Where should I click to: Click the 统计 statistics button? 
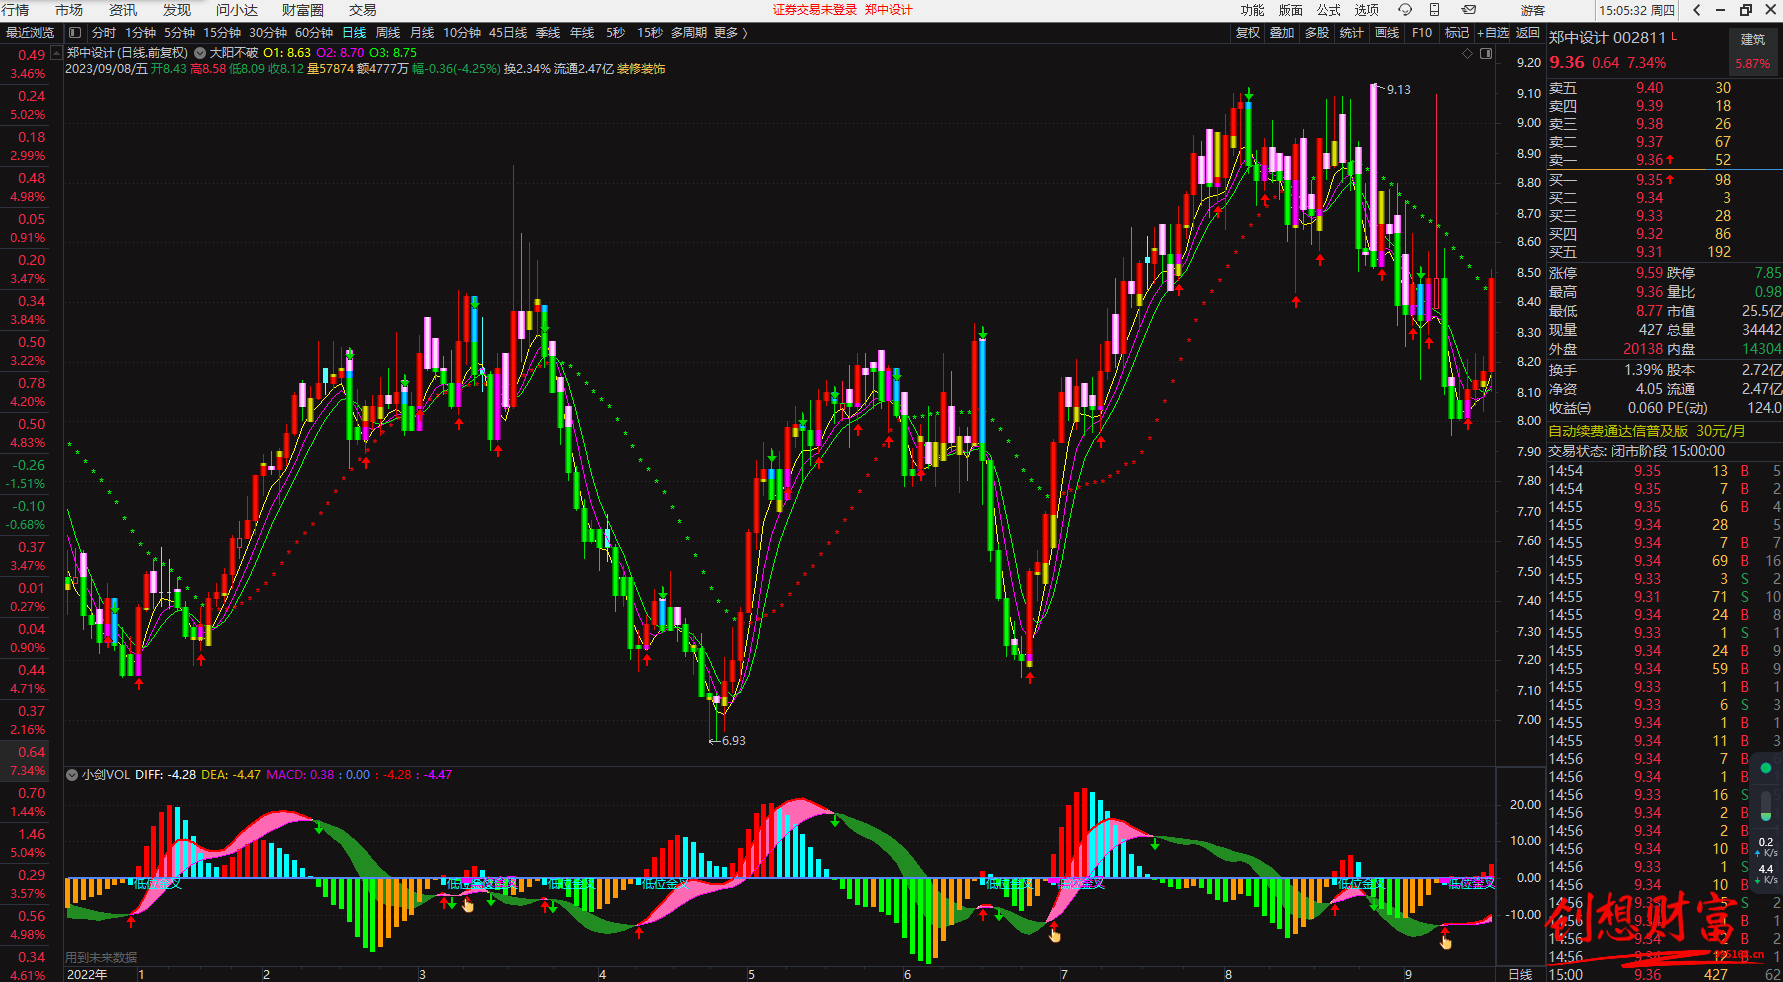coord(1351,33)
